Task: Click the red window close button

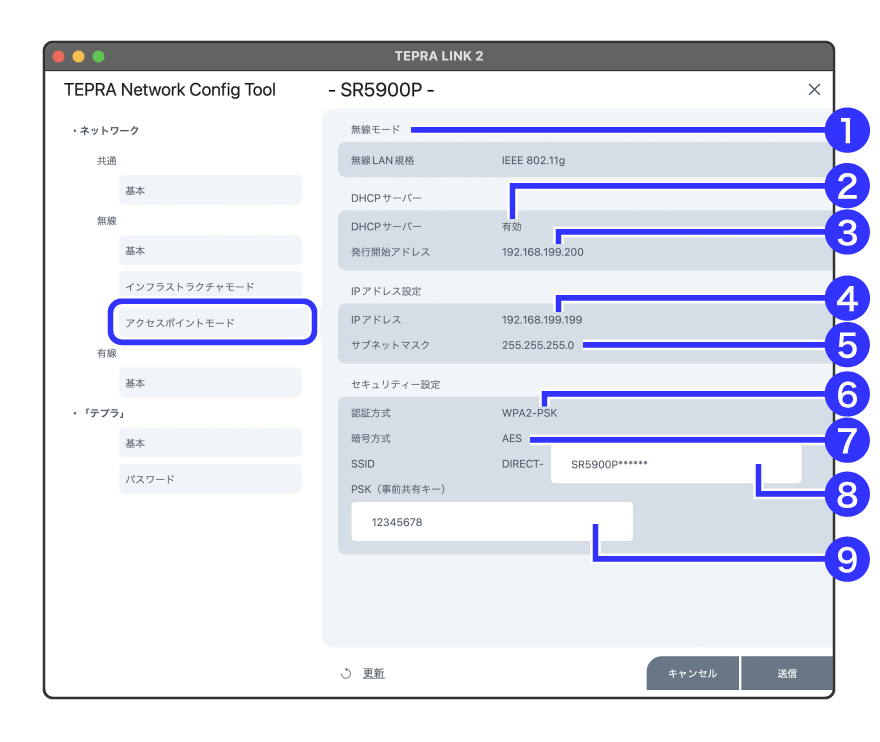Action: click(59, 56)
